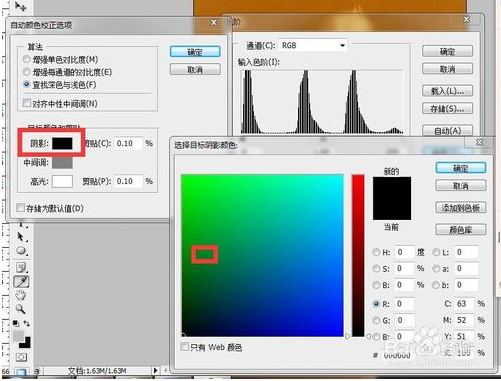
Task: Reset default foreground and background colors icon
Action: pos(16,323)
